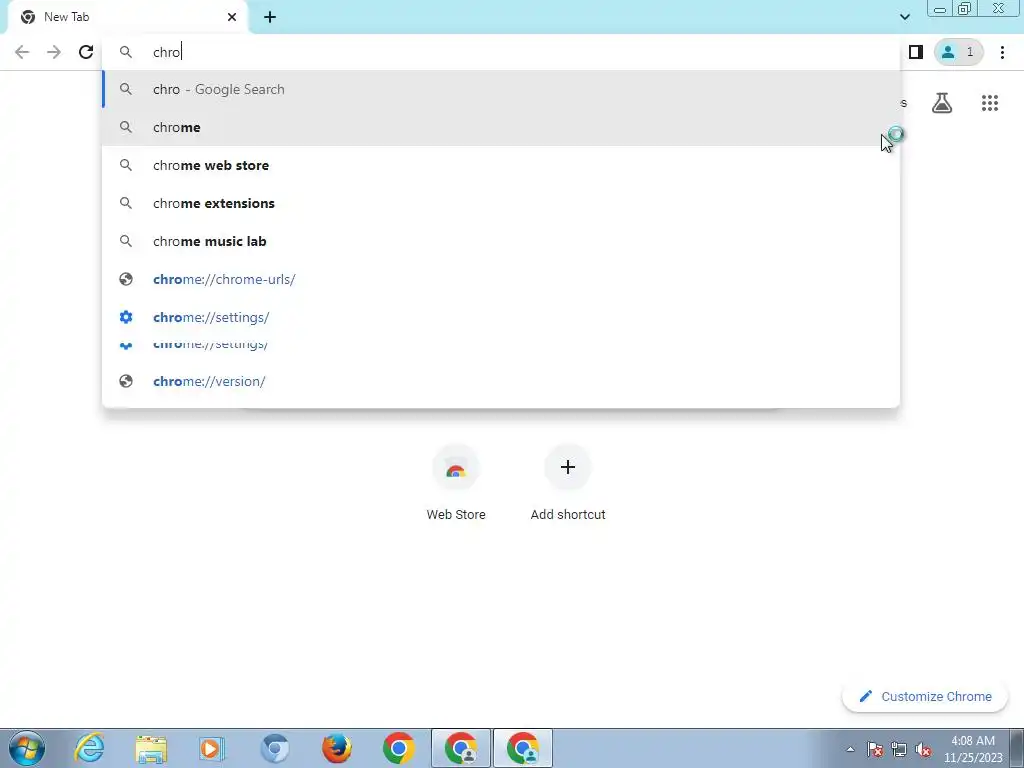Close the New Tab tab
This screenshot has width=1024, height=768.
coord(232,17)
